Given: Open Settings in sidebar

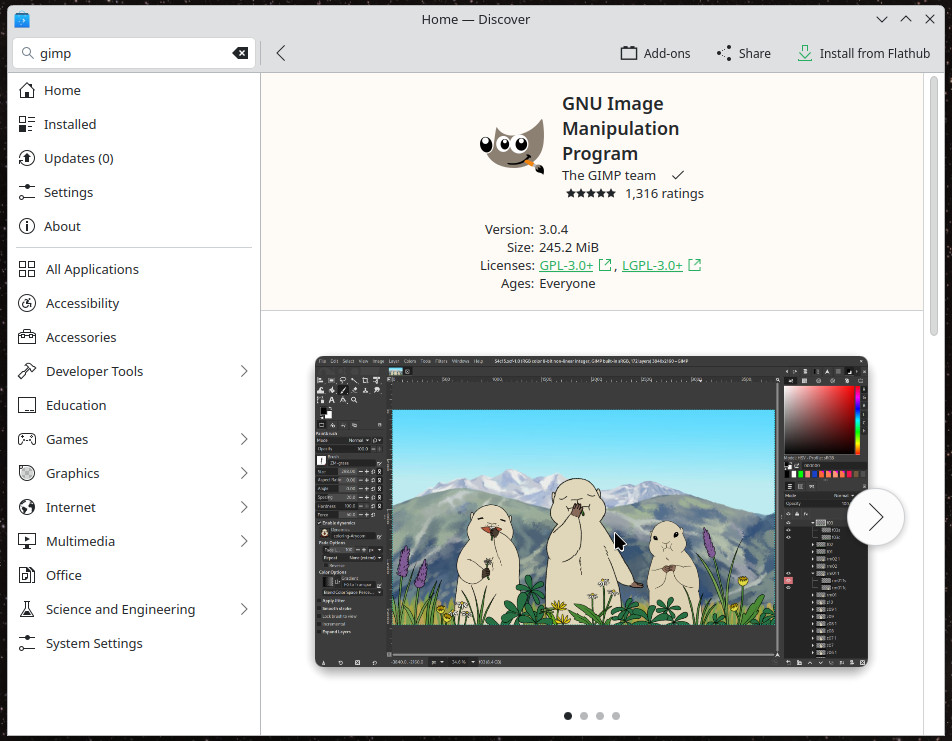Looking at the screenshot, I should (134, 193).
